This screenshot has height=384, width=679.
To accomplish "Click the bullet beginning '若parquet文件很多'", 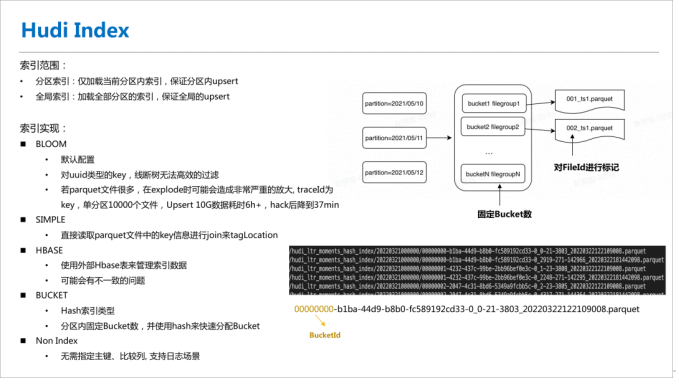I will [197, 190].
